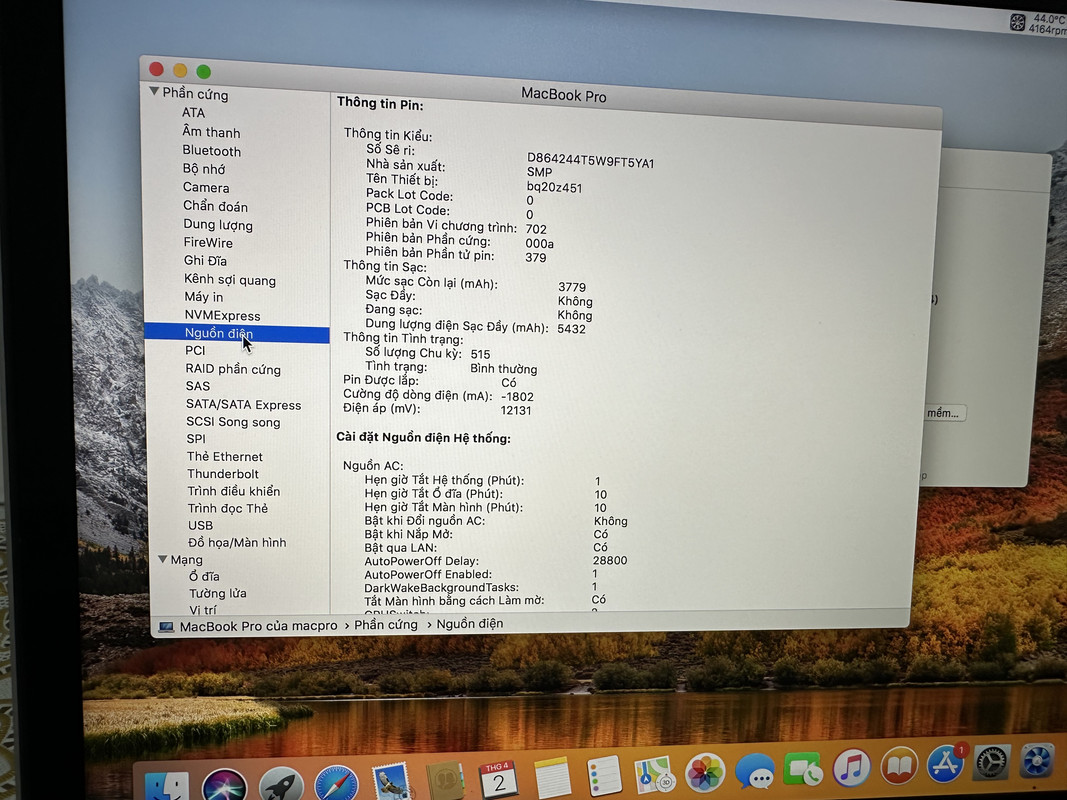
Task: Open Contacts book icon in dock
Action: pyautogui.click(x=444, y=780)
